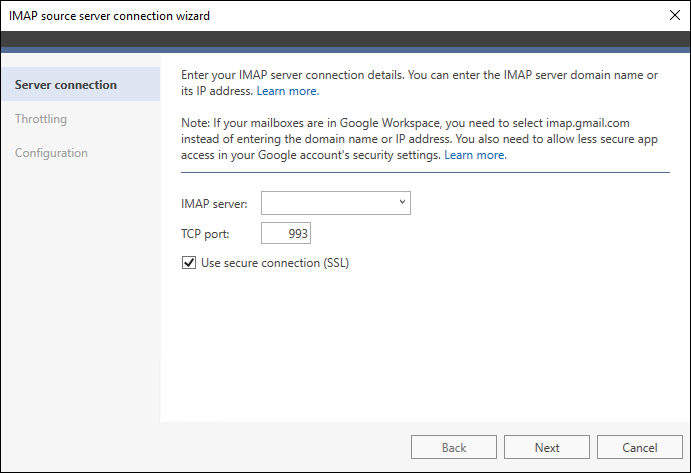Uncheck the Use secure connection checkbox
Screen dimensions: 691x473
[x=189, y=263]
